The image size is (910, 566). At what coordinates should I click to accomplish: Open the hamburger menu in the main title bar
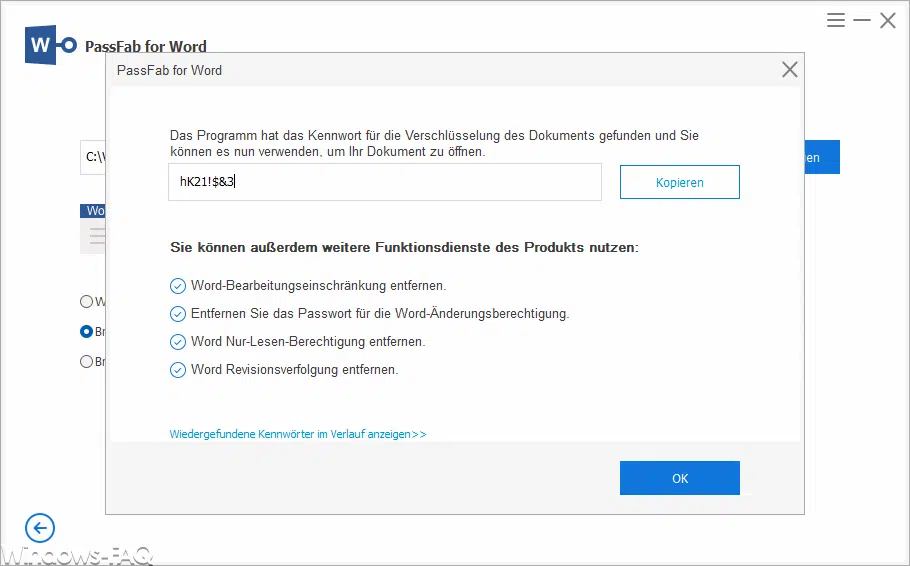pos(836,20)
